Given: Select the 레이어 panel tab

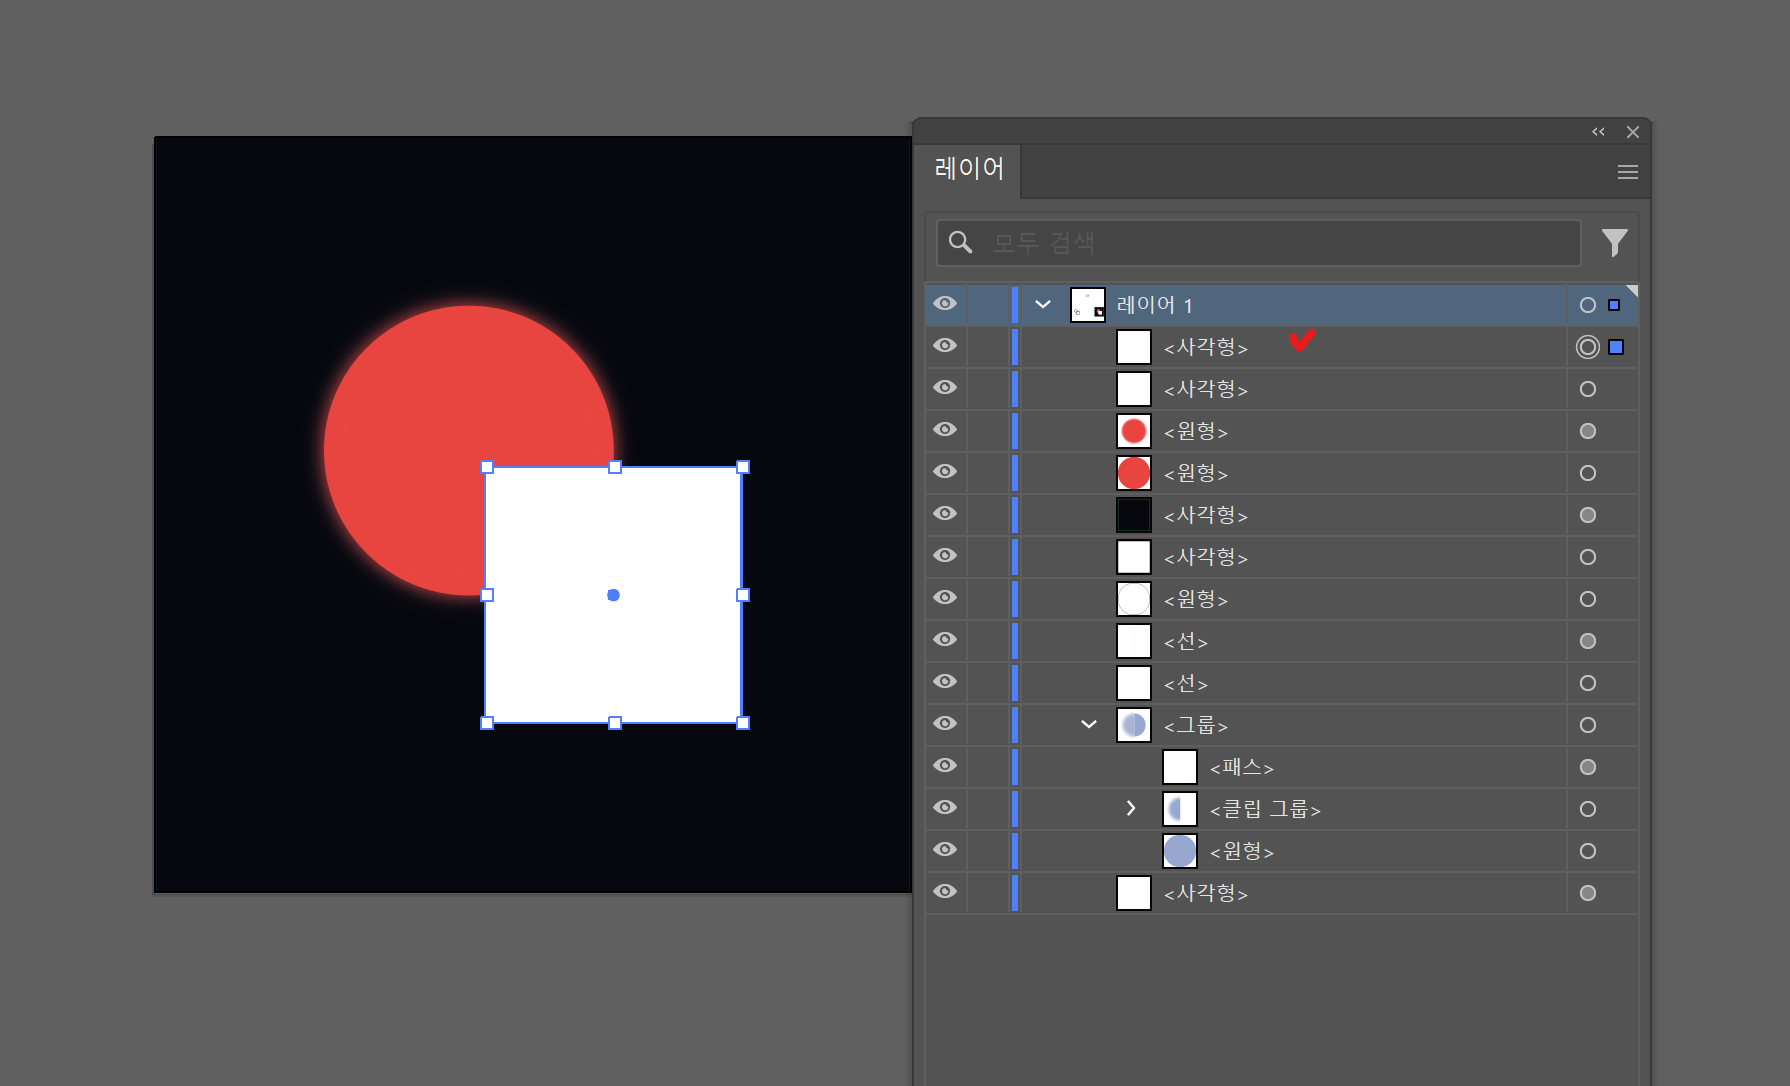Looking at the screenshot, I should pyautogui.click(x=968, y=169).
